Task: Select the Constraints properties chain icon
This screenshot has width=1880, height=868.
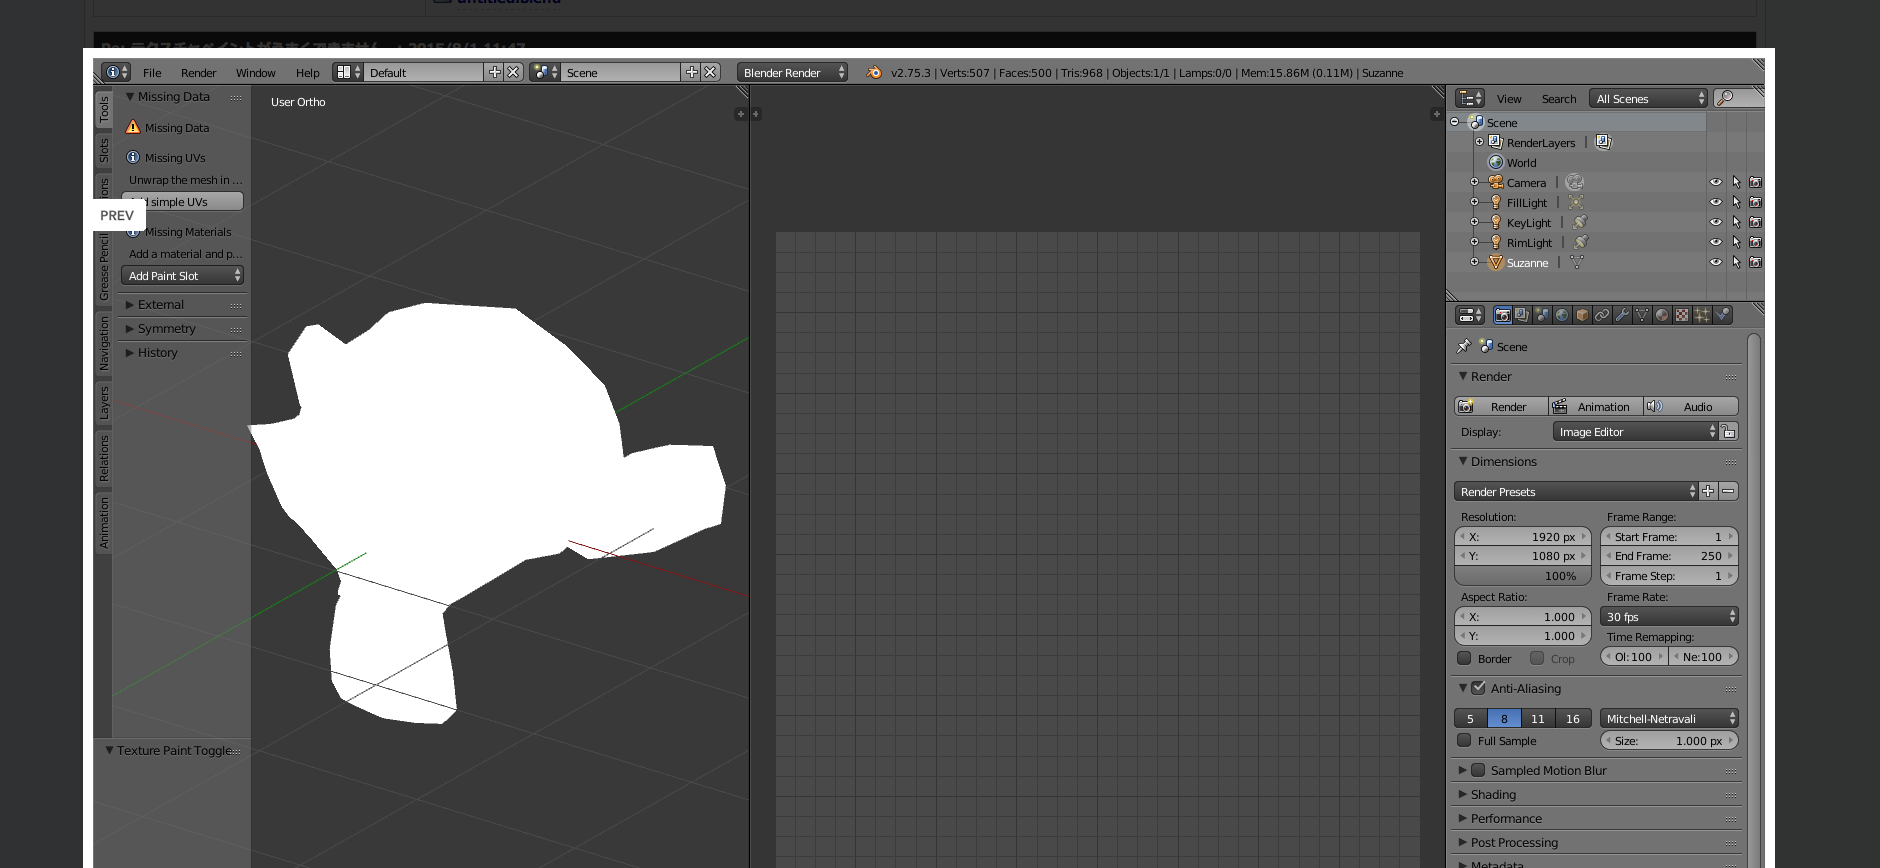Action: 1602,315
